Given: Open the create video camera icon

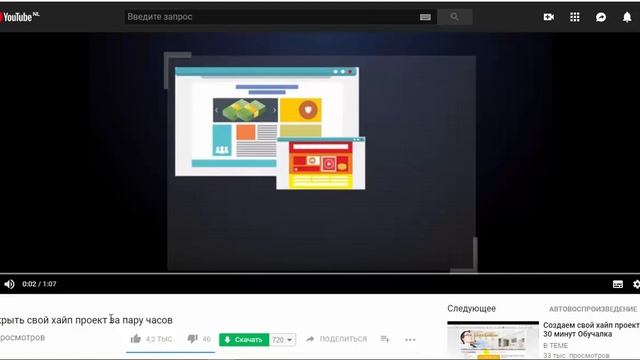Looking at the screenshot, I should (x=549, y=17).
